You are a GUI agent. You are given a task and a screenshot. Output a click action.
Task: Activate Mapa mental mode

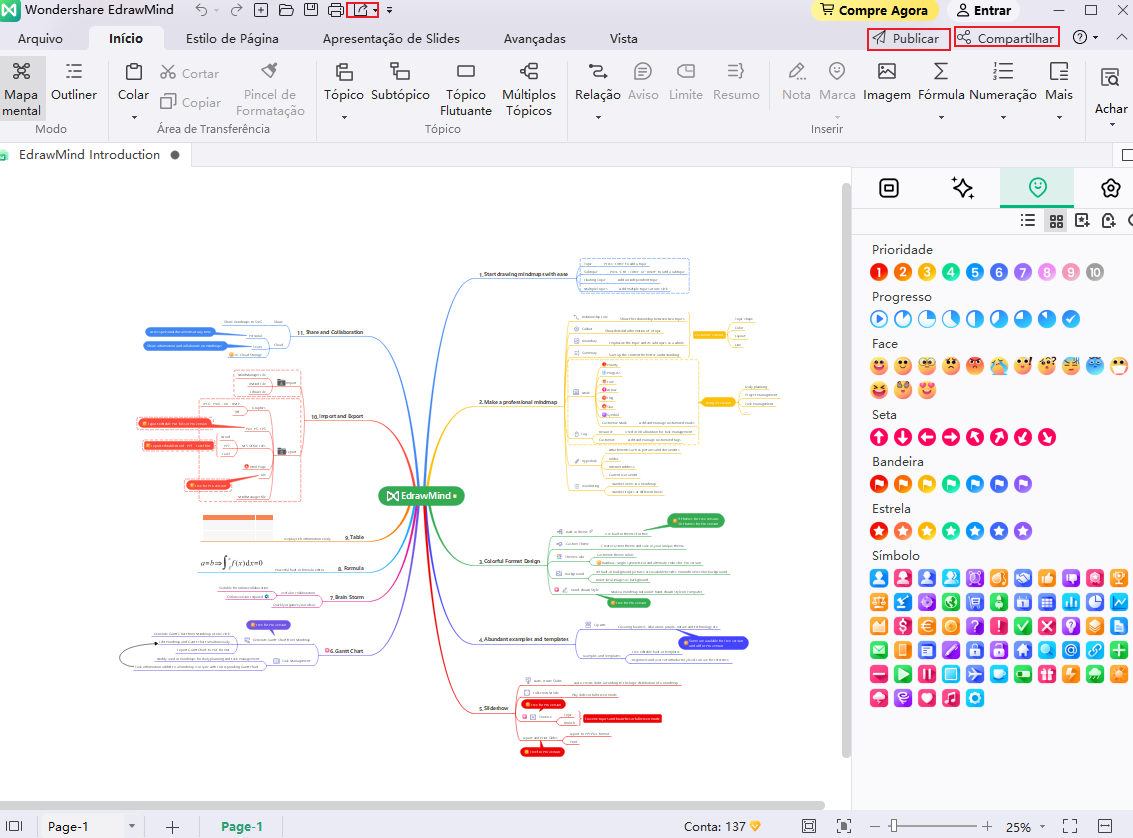point(22,88)
